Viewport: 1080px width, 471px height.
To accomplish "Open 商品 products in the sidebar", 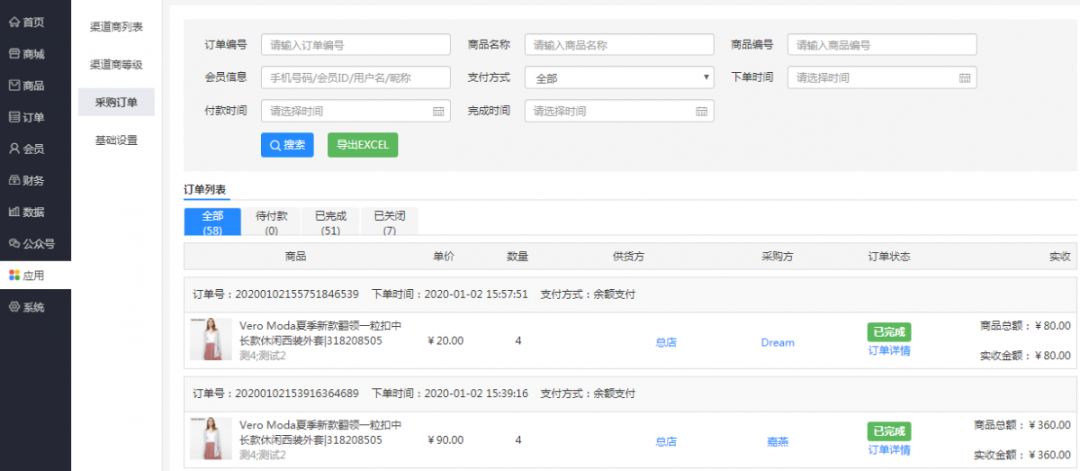I will pyautogui.click(x=28, y=85).
